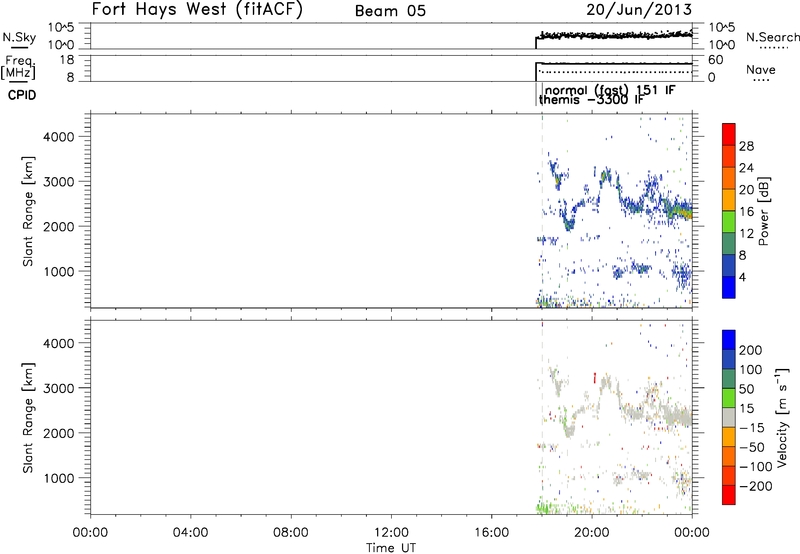800x554 pixels.
Task: Click the 'CPID' row label
Action: (22, 95)
